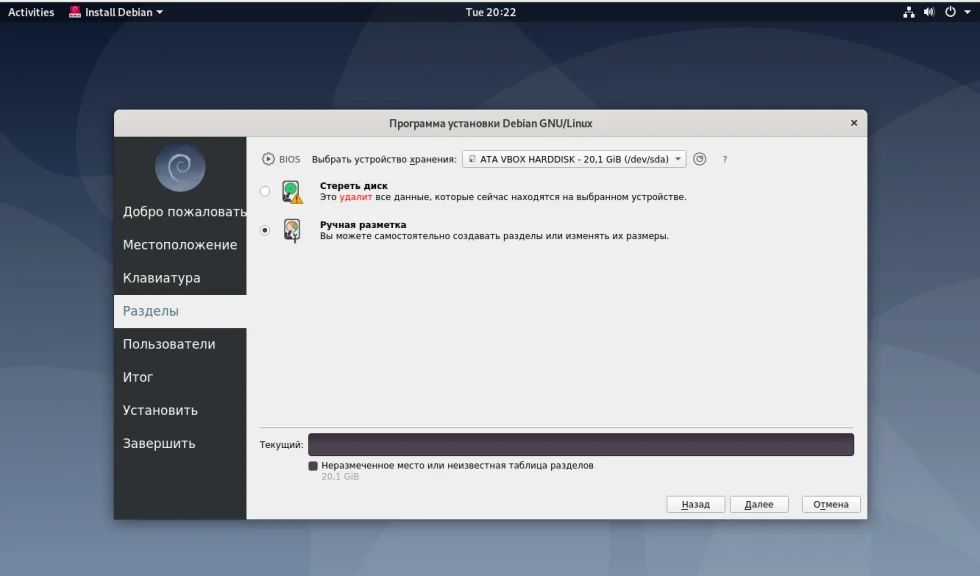980x576 pixels.
Task: Open the Activities overview
Action: (31, 12)
